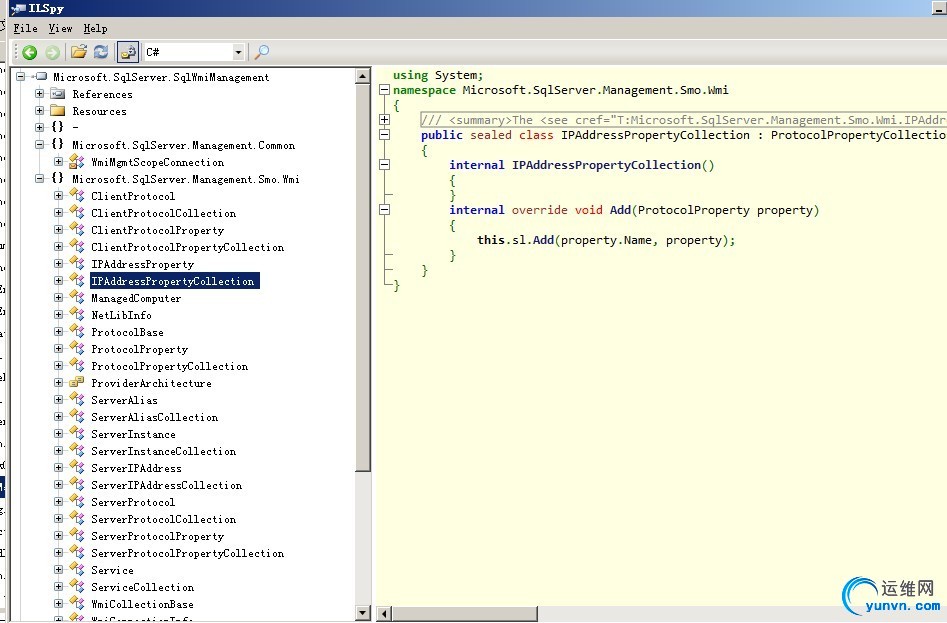Expand the collapsed summary comment in code
Screen dimensions: 947x623
pos(384,120)
